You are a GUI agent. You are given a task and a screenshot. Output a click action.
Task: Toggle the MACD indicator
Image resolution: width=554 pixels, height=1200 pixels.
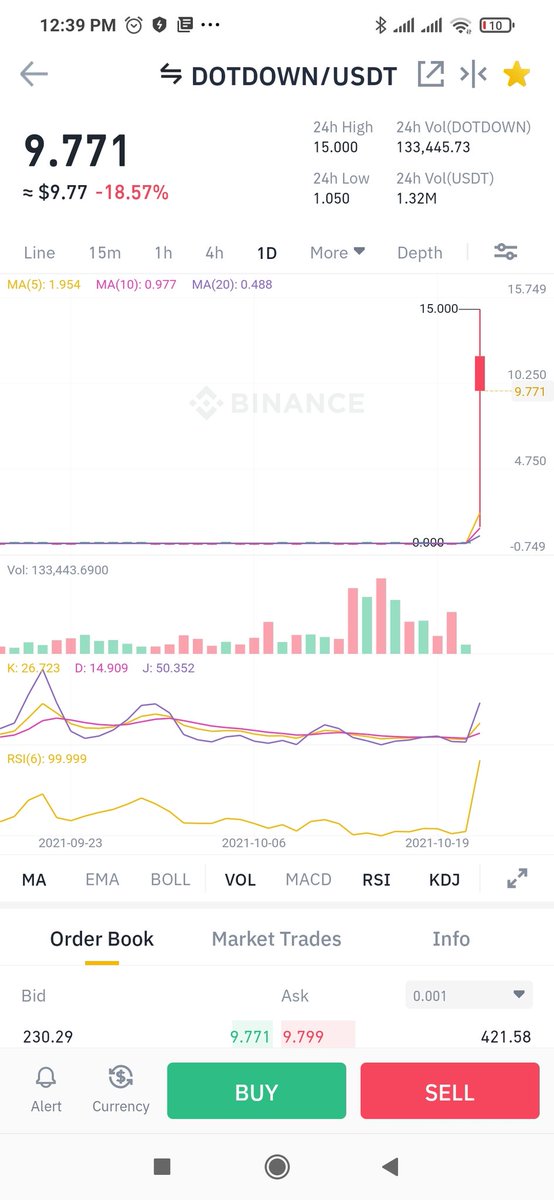tap(308, 880)
